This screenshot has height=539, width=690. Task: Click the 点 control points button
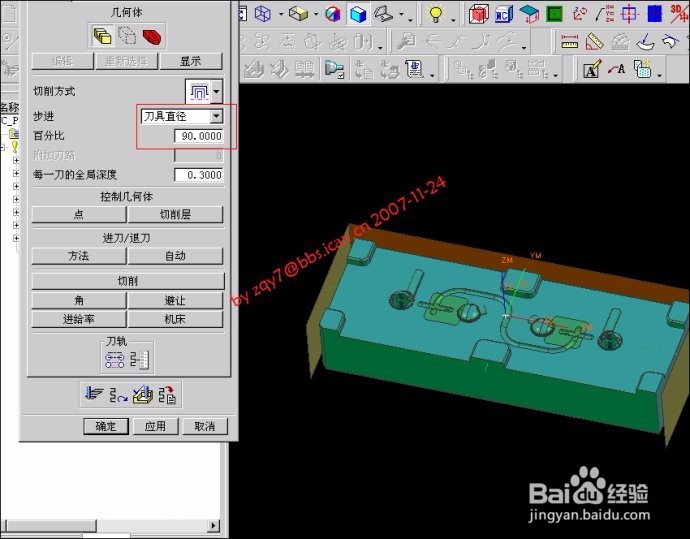point(79,214)
